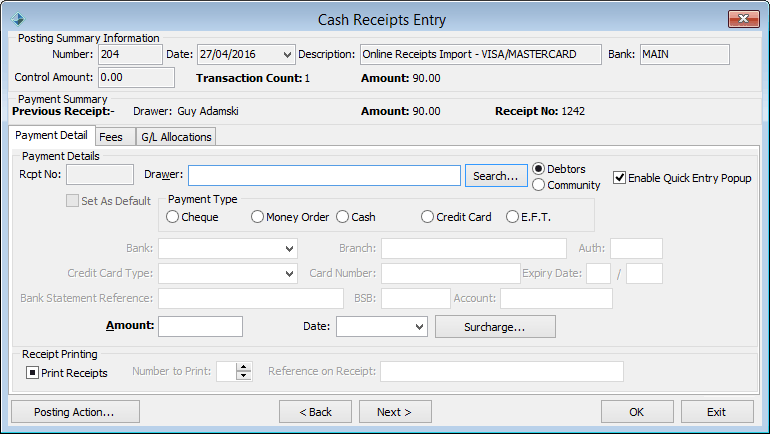Image resolution: width=770 pixels, height=434 pixels.
Task: Increase the Number to Print value
Action: click(x=244, y=367)
